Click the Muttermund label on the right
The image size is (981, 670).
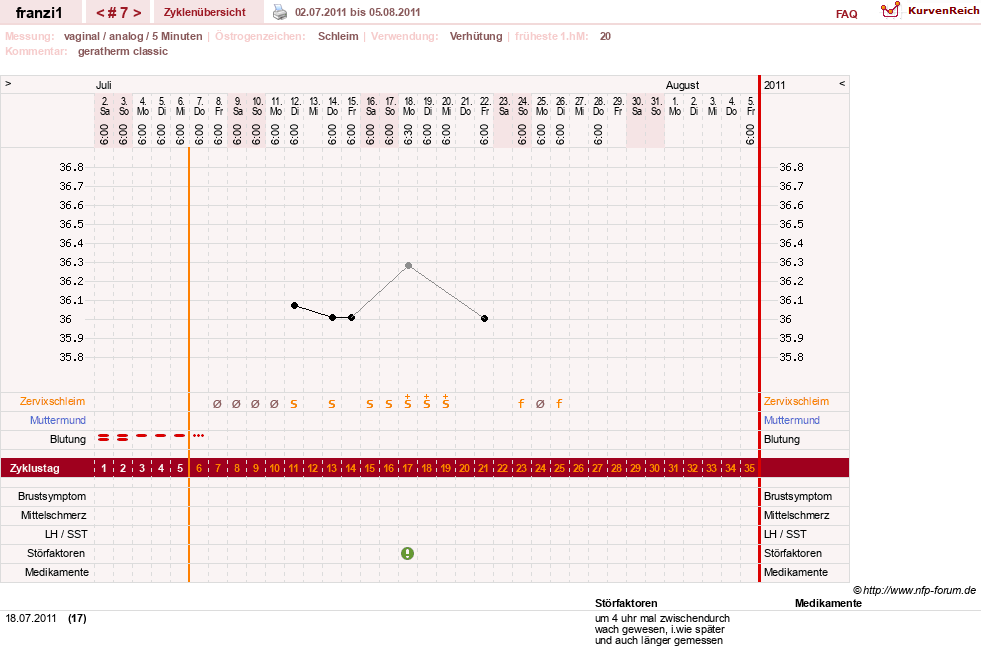click(791, 420)
